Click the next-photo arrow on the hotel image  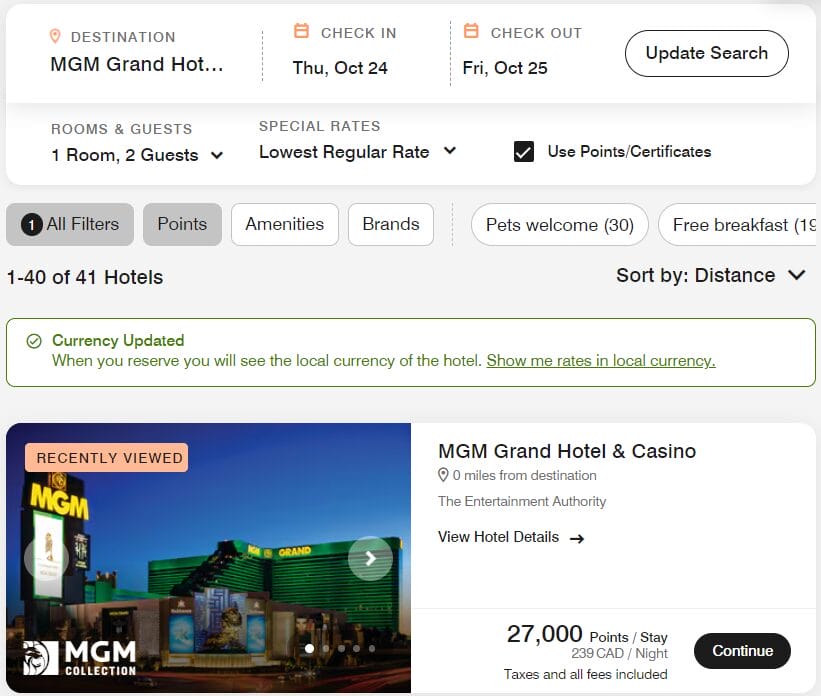click(370, 558)
